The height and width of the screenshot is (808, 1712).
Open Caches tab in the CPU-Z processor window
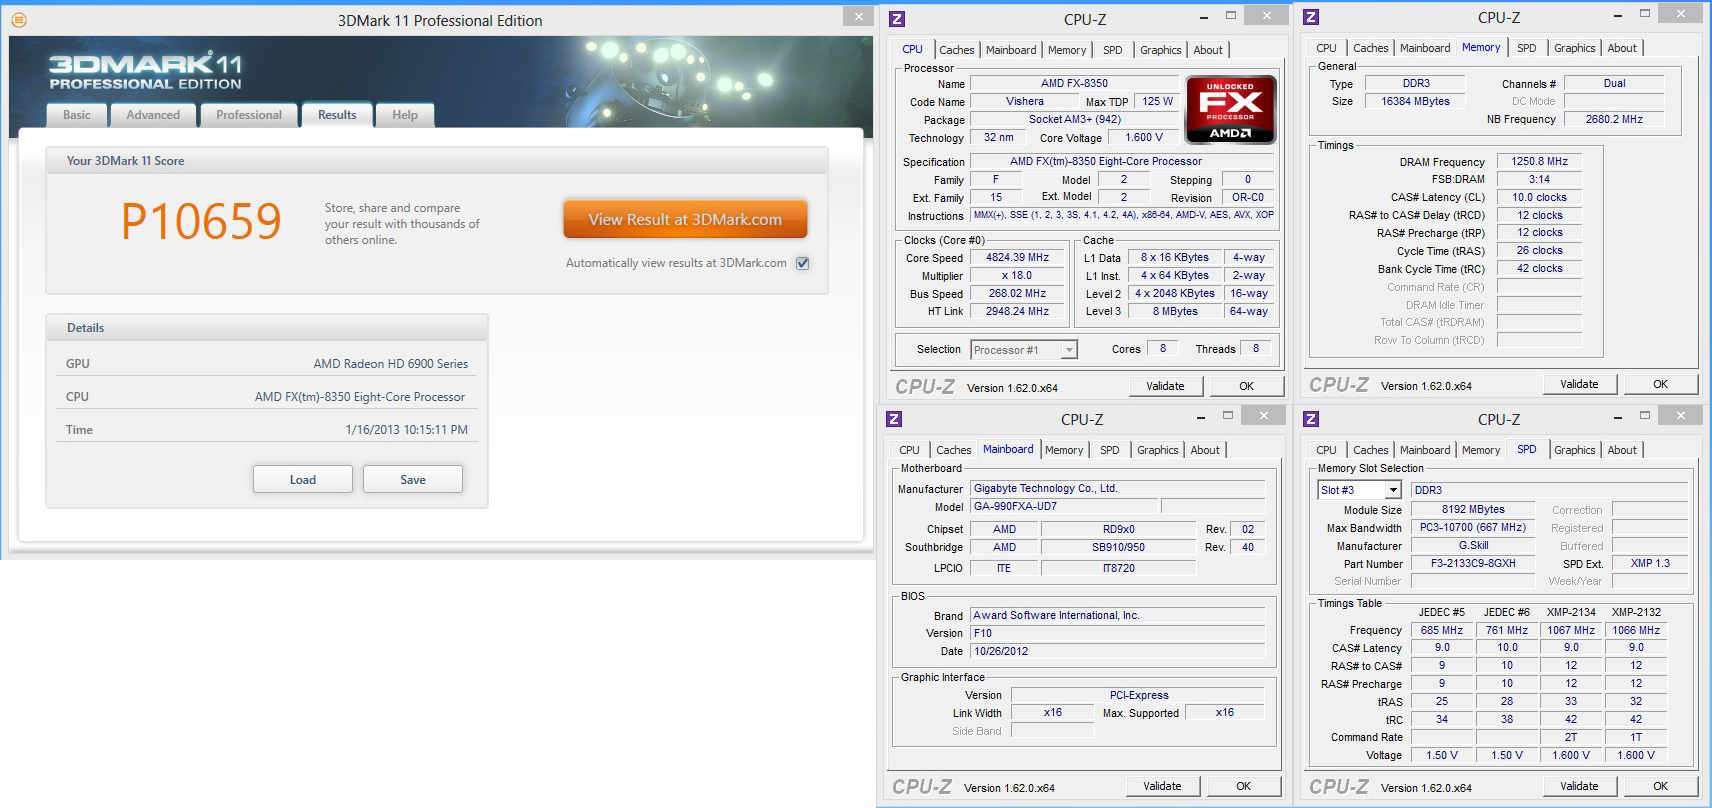pyautogui.click(x=956, y=50)
